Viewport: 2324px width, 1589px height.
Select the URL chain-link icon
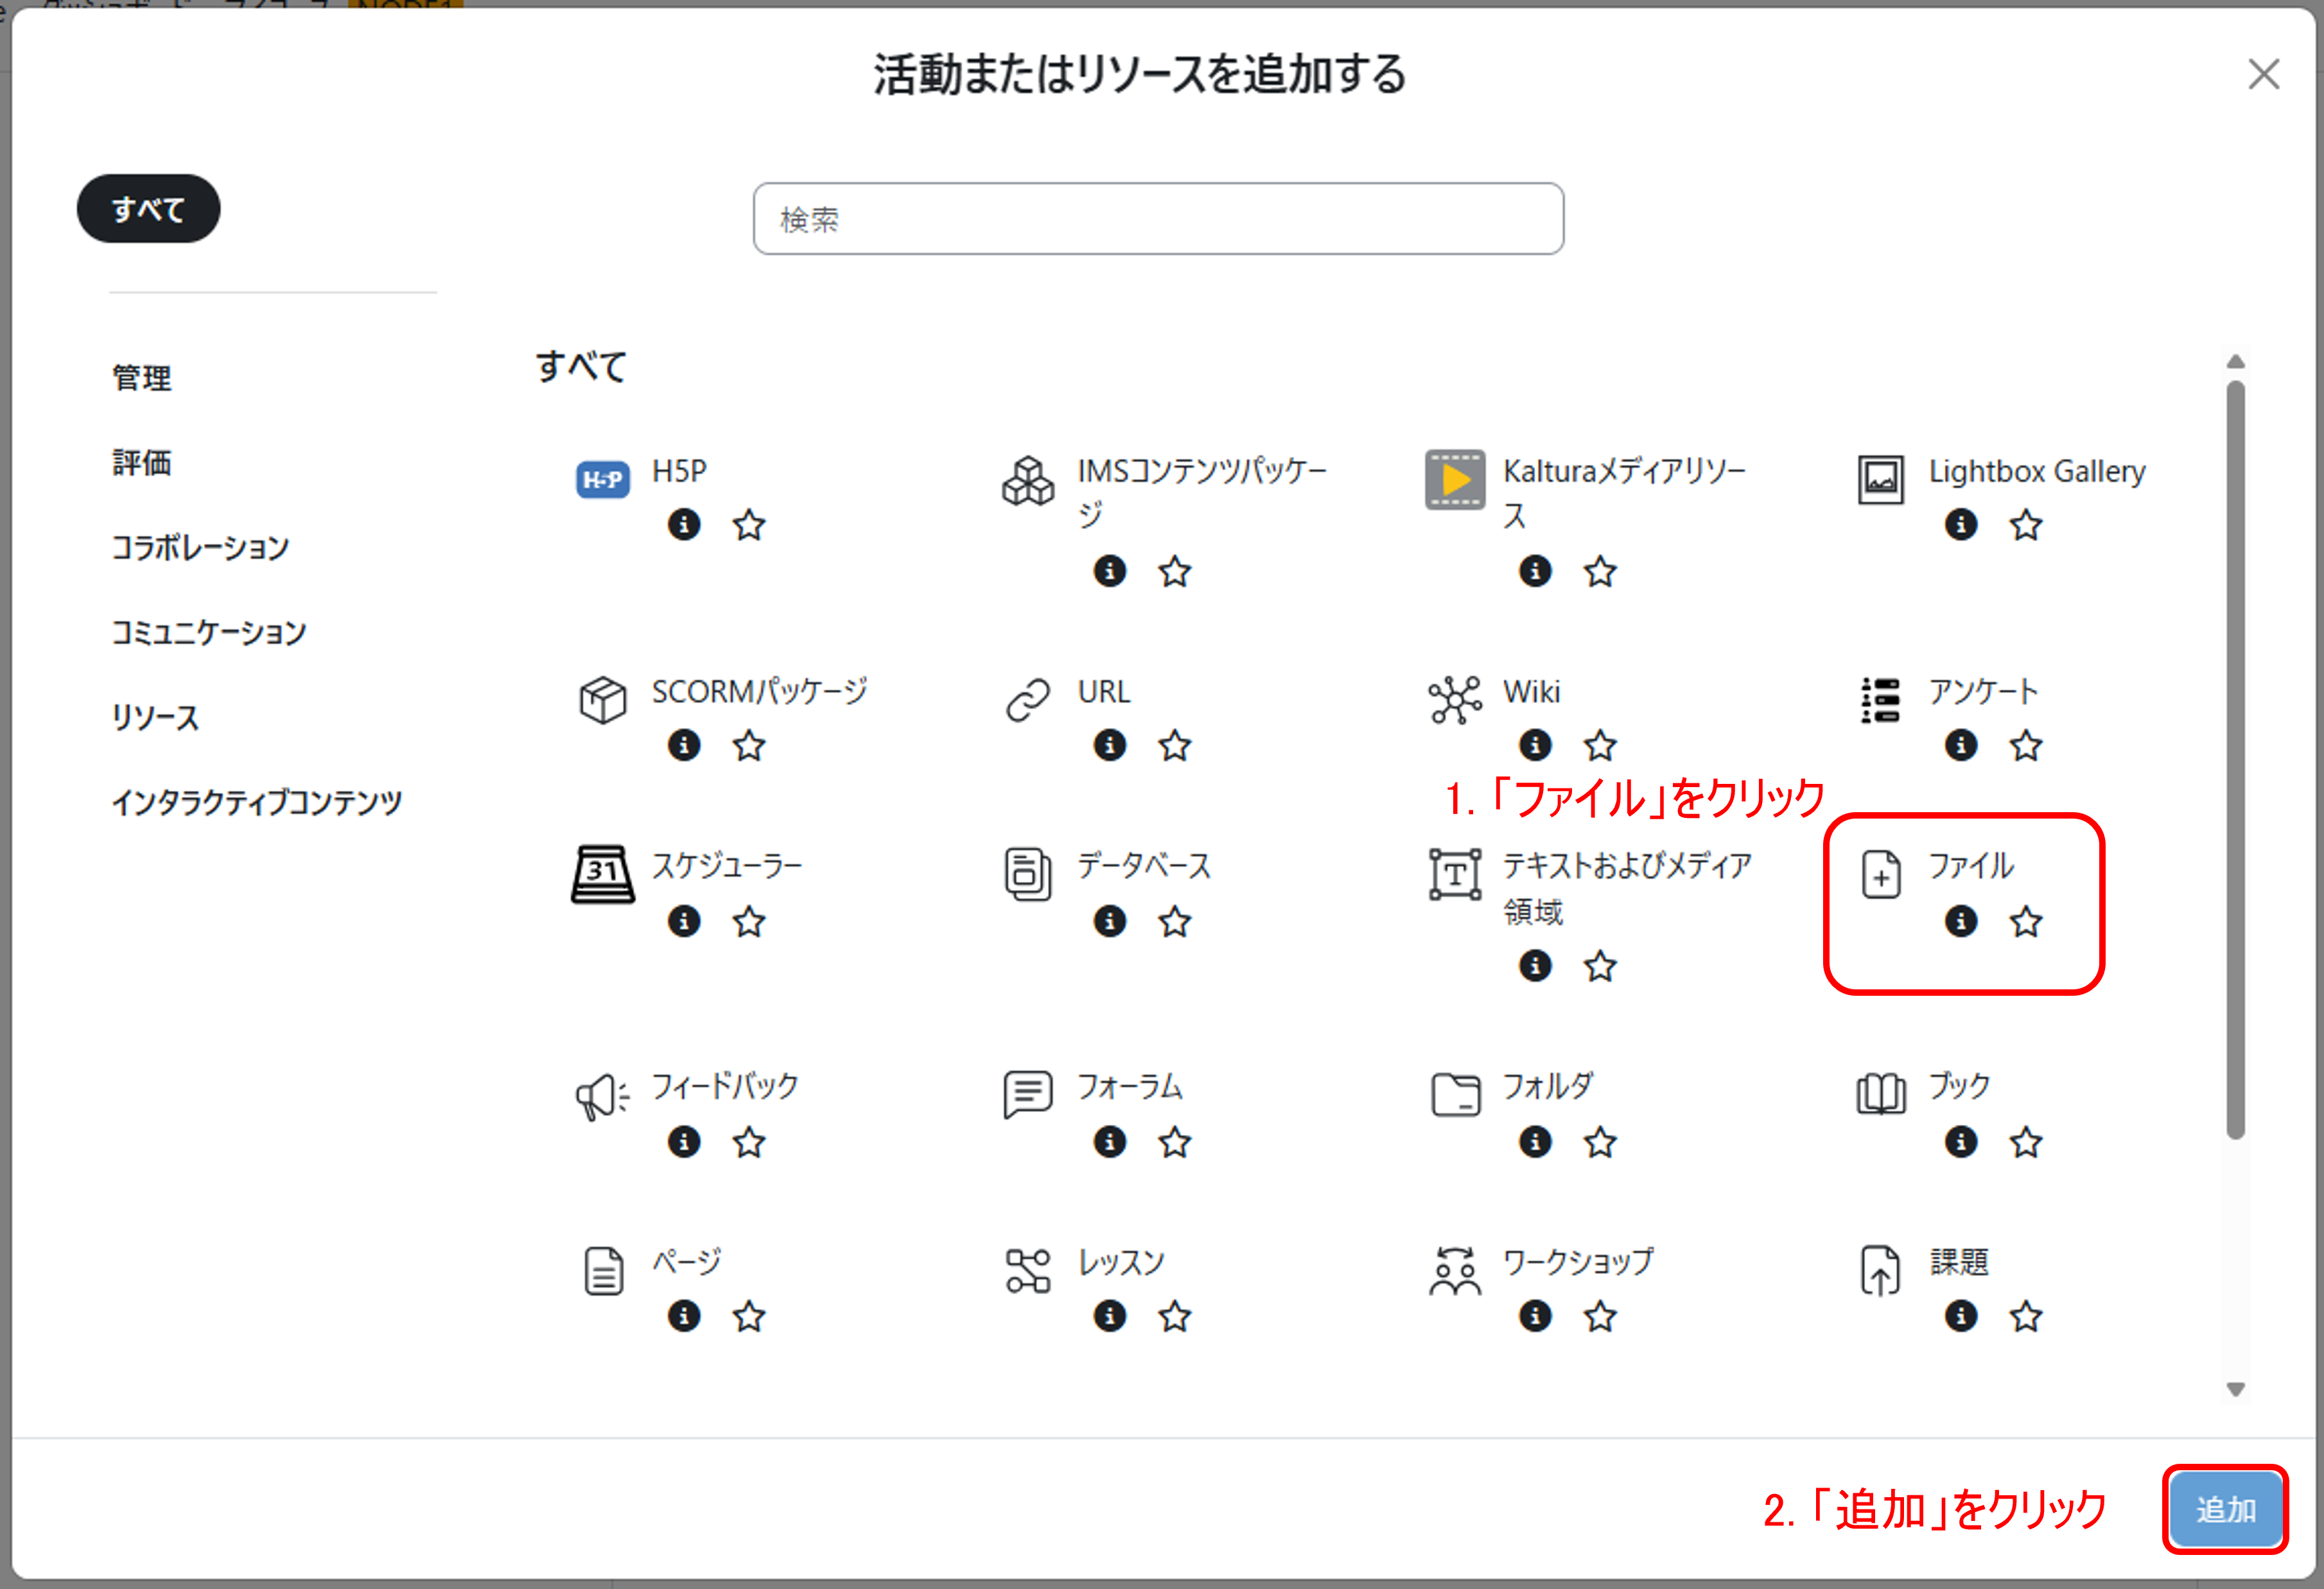click(1028, 700)
